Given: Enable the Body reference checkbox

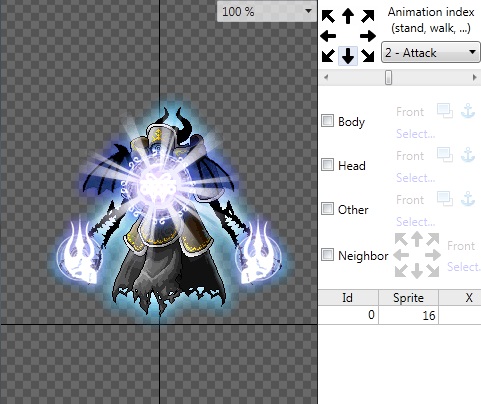Looking at the screenshot, I should tap(327, 121).
